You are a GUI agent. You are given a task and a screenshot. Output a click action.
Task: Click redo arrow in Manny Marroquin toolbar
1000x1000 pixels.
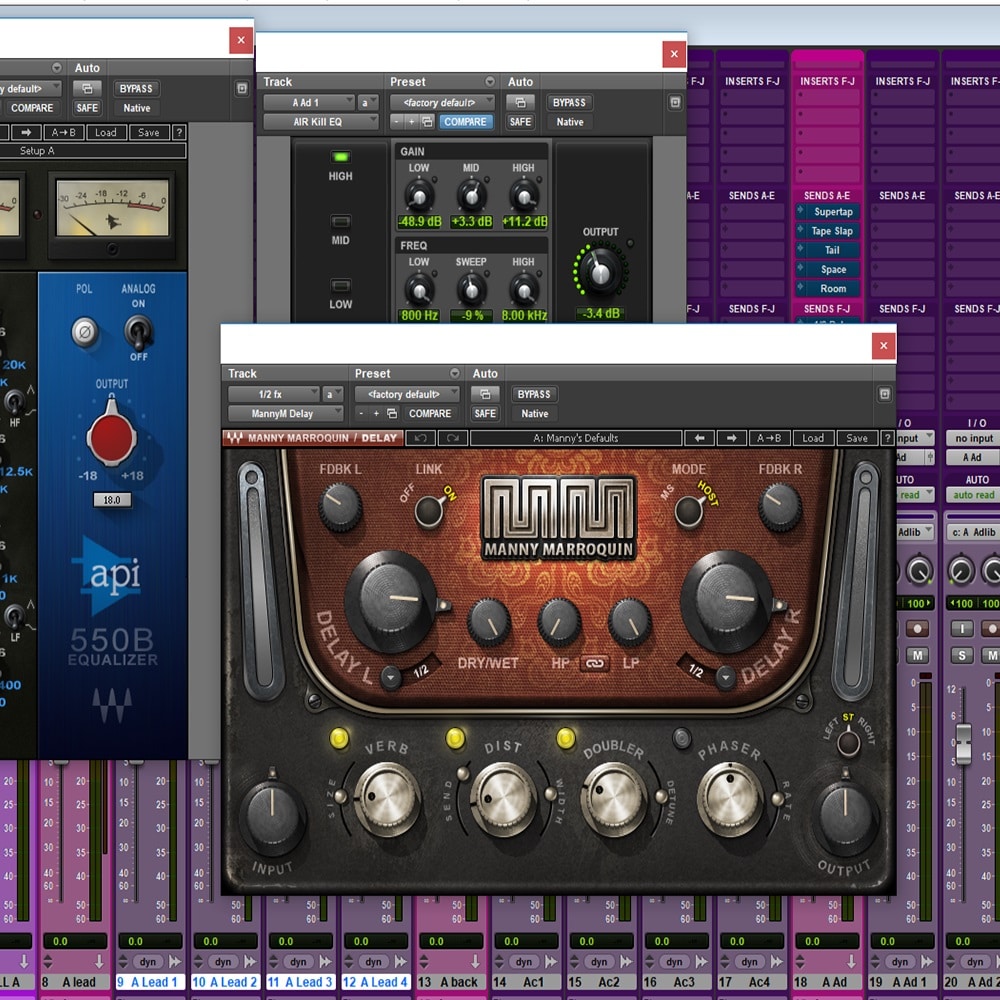click(x=452, y=438)
